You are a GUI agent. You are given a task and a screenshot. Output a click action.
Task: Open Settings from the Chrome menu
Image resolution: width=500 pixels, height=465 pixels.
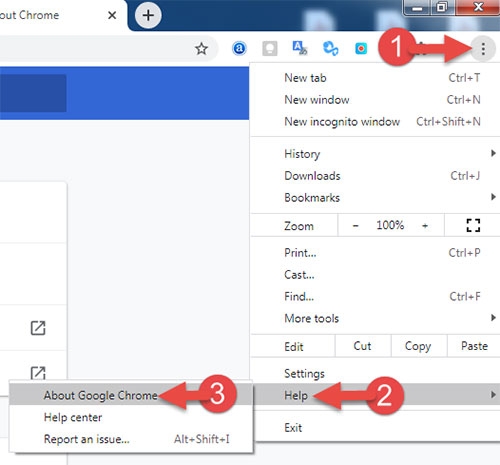[x=375, y=374]
